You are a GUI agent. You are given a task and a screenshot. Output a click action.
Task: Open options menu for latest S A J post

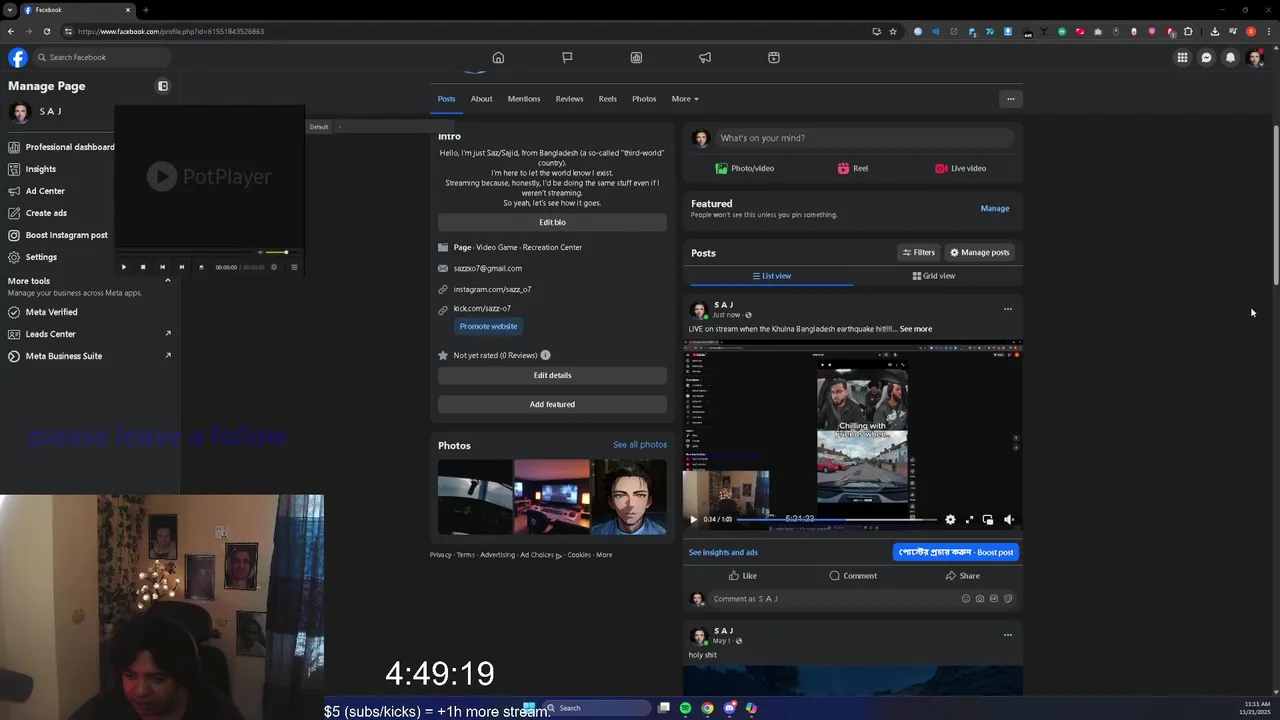click(x=1007, y=309)
